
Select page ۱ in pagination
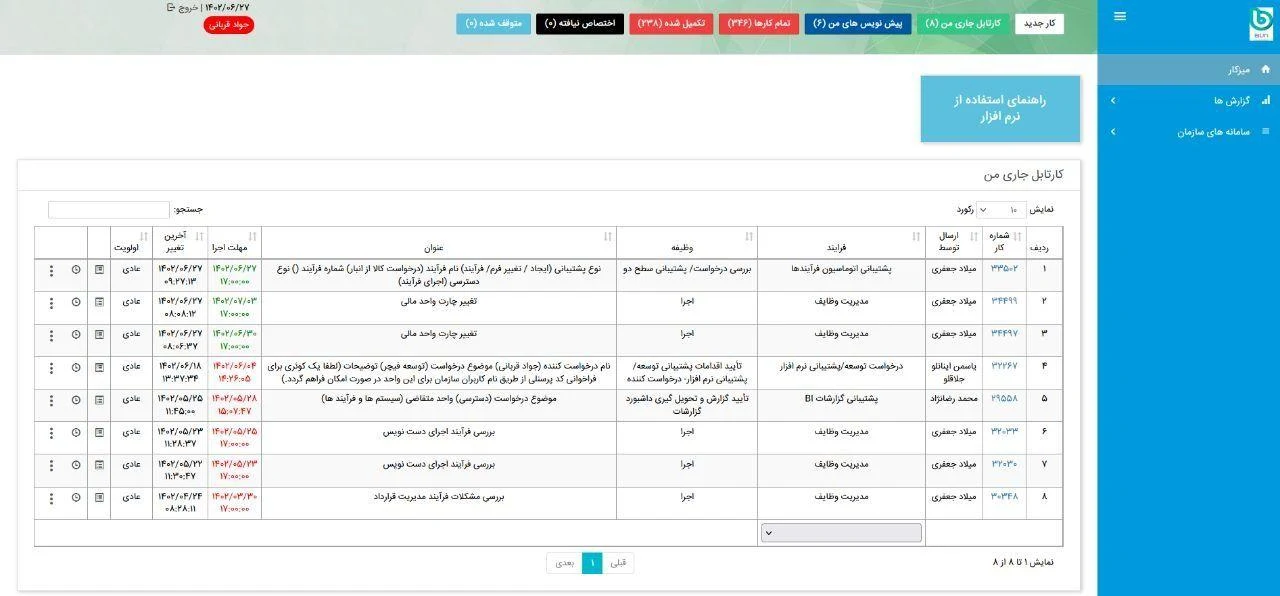(593, 563)
